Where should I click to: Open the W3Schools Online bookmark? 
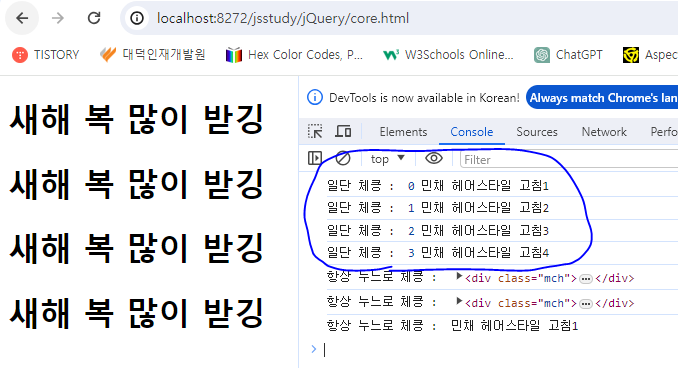(x=448, y=55)
